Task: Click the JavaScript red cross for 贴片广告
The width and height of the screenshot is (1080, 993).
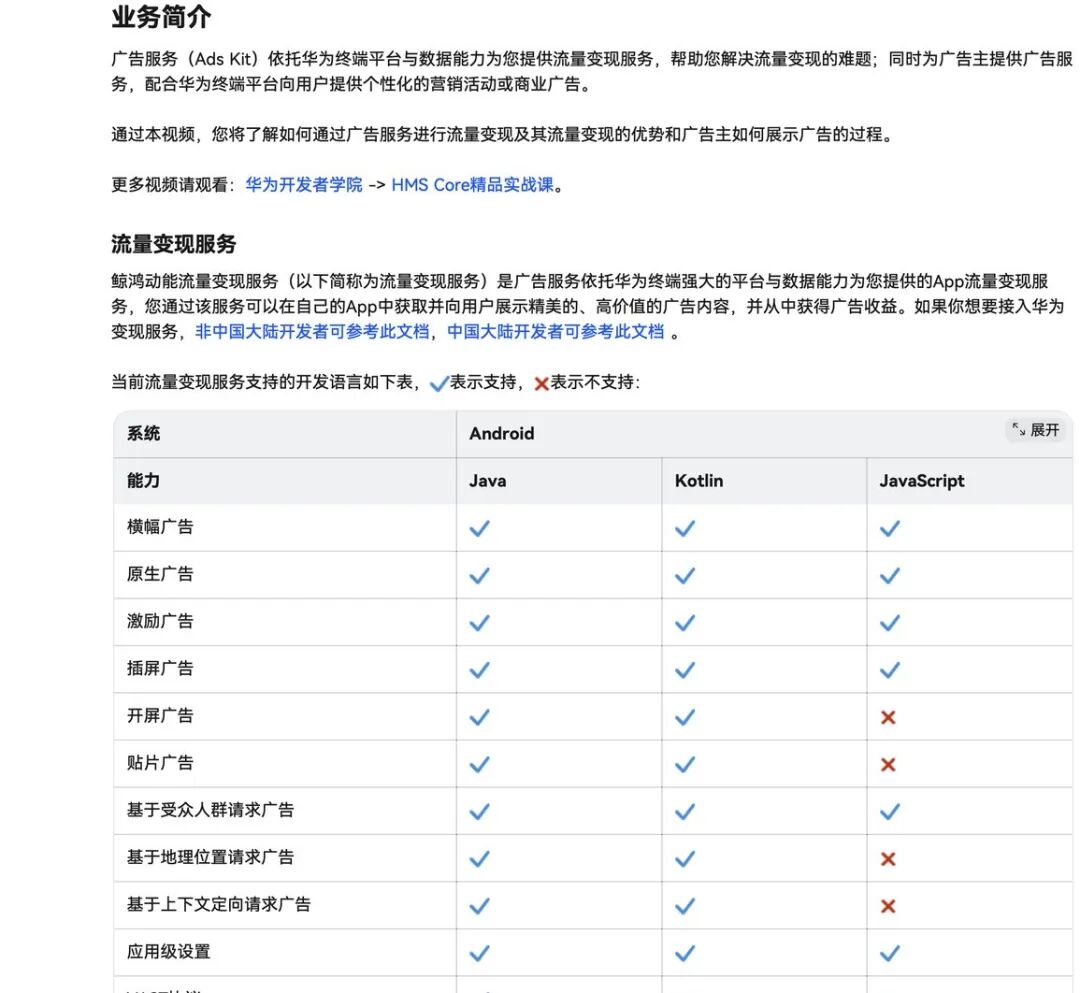Action: point(889,764)
